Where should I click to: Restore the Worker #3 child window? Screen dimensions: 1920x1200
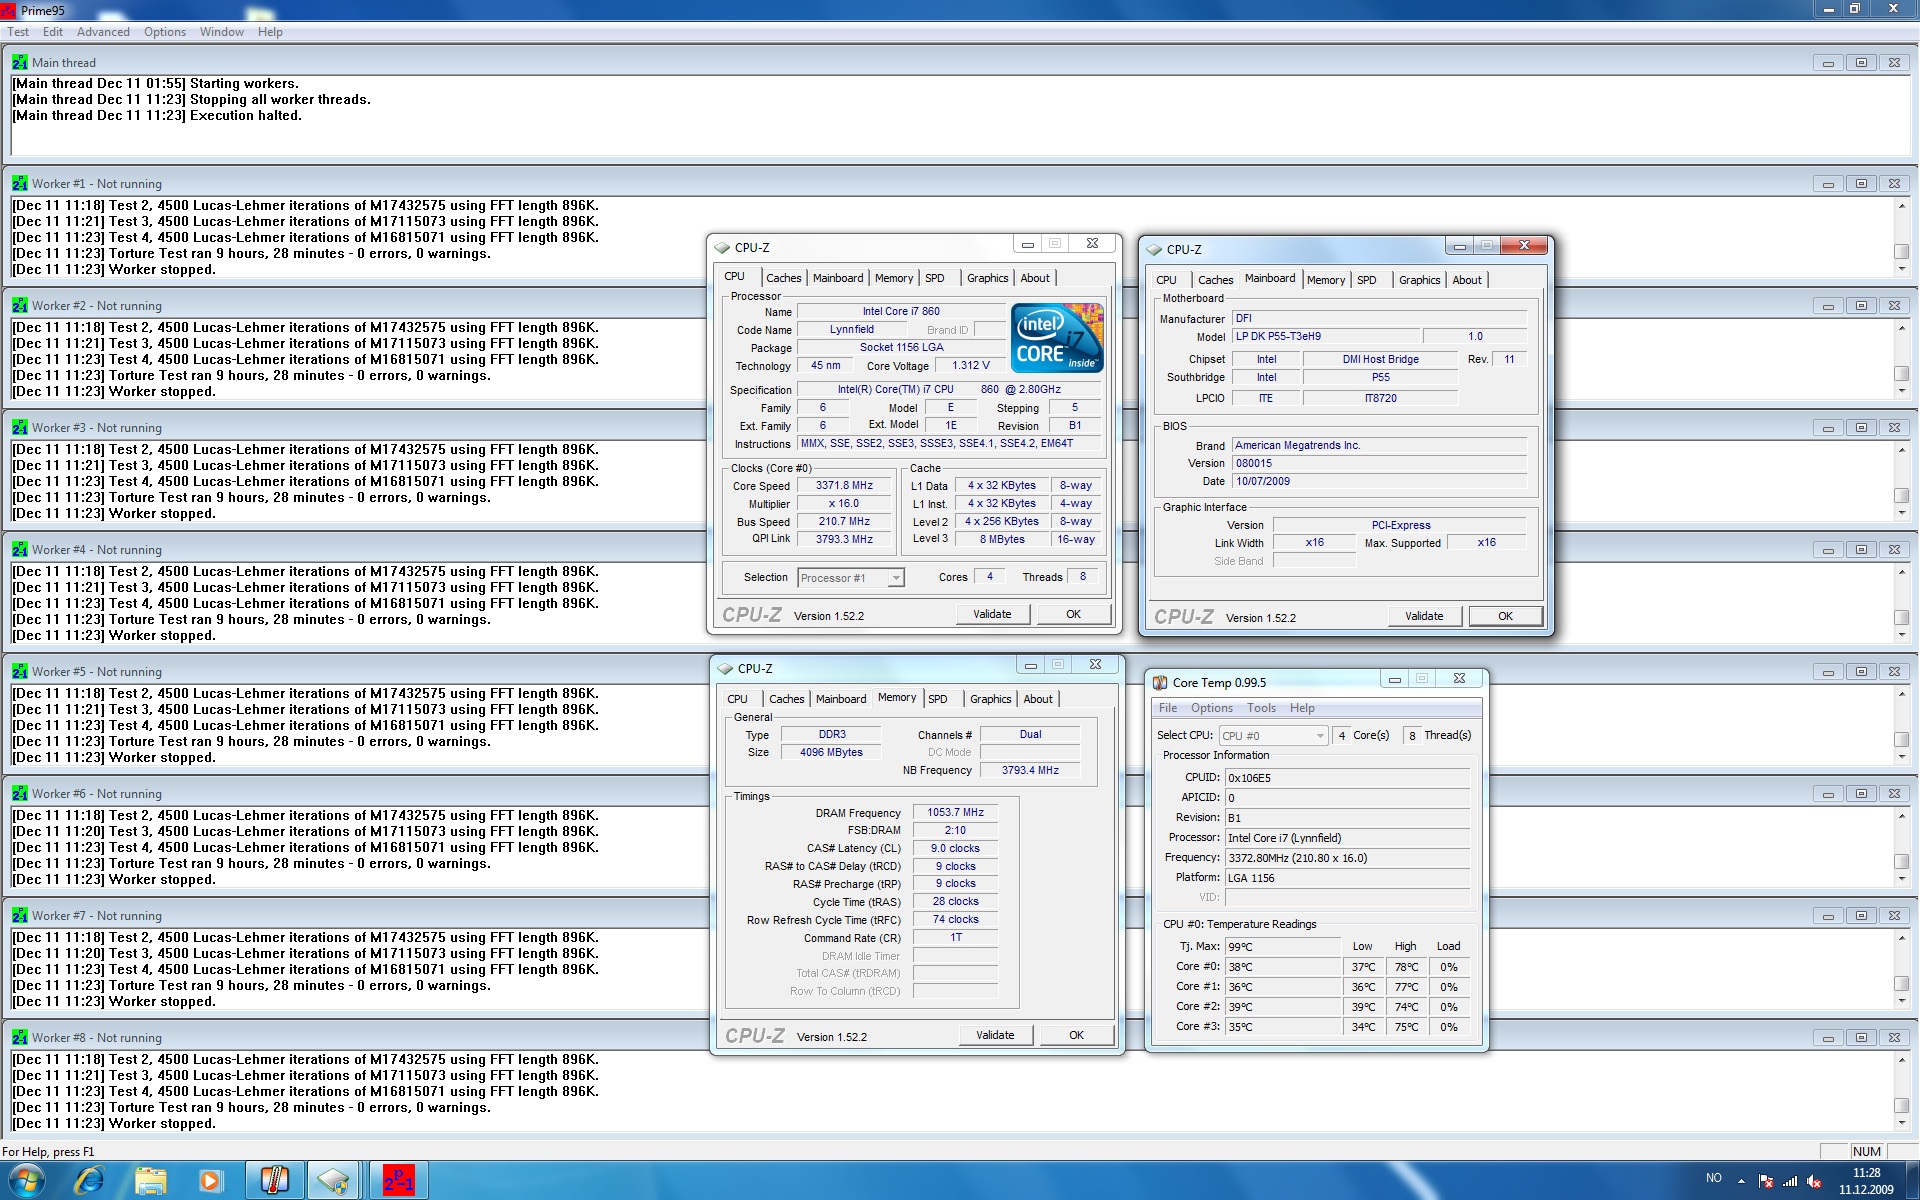click(x=1861, y=428)
